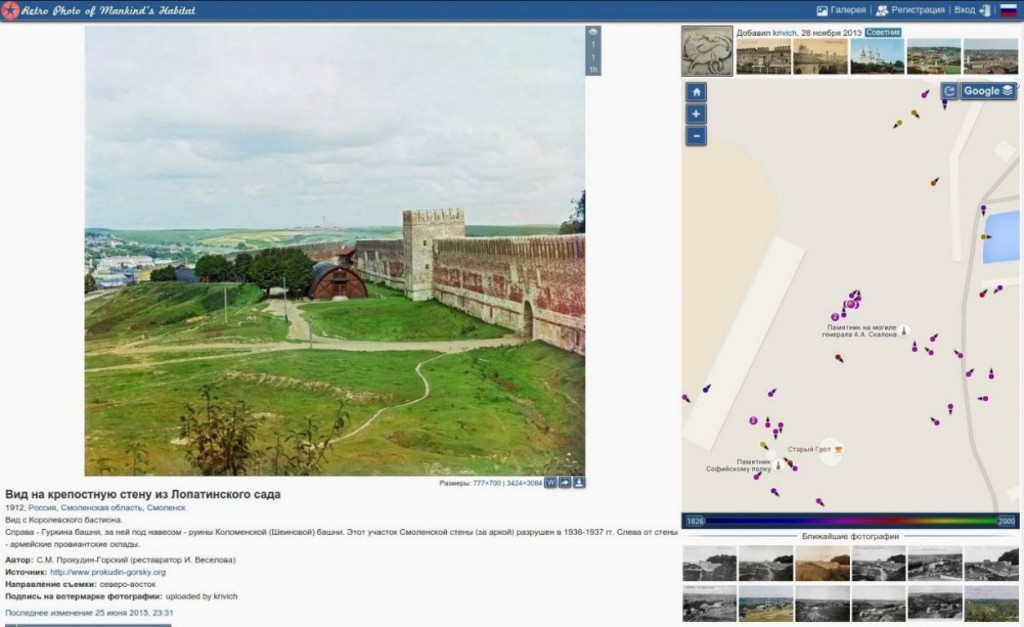Click the W watermark icon under photo
Viewport: 1024px width, 627px height.
551,483
